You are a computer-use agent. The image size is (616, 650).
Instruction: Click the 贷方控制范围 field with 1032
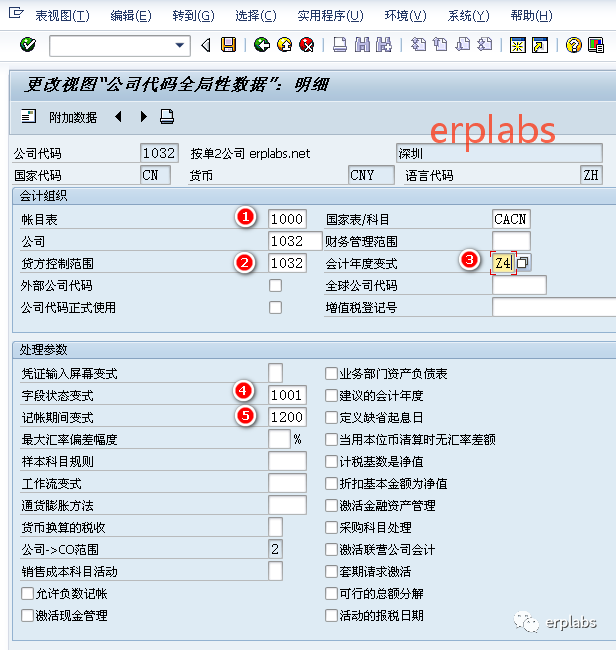coord(287,263)
